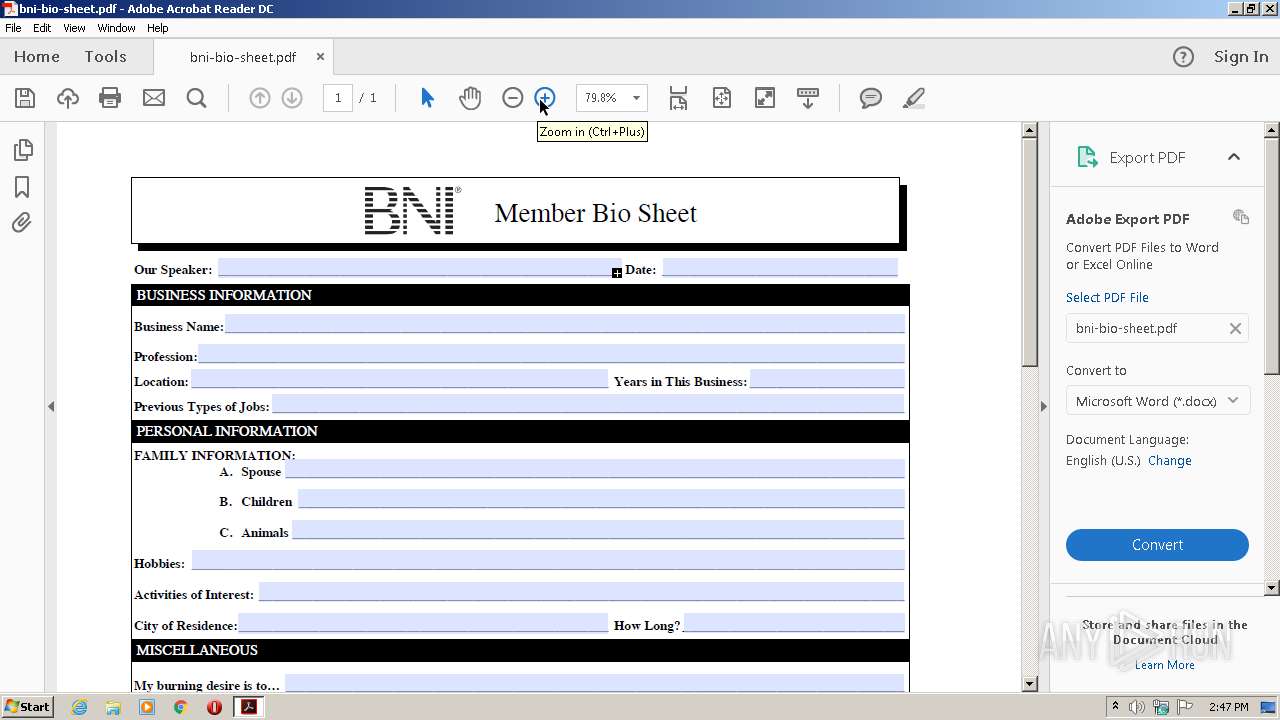Click the upload to cloud icon
Screen dimensions: 1280x720
[68, 98]
